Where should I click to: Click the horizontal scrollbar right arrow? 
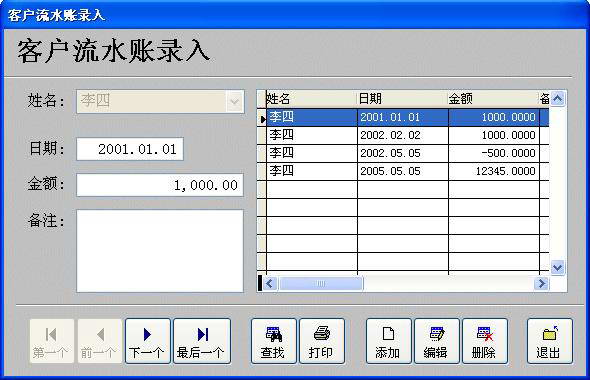pyautogui.click(x=541, y=283)
